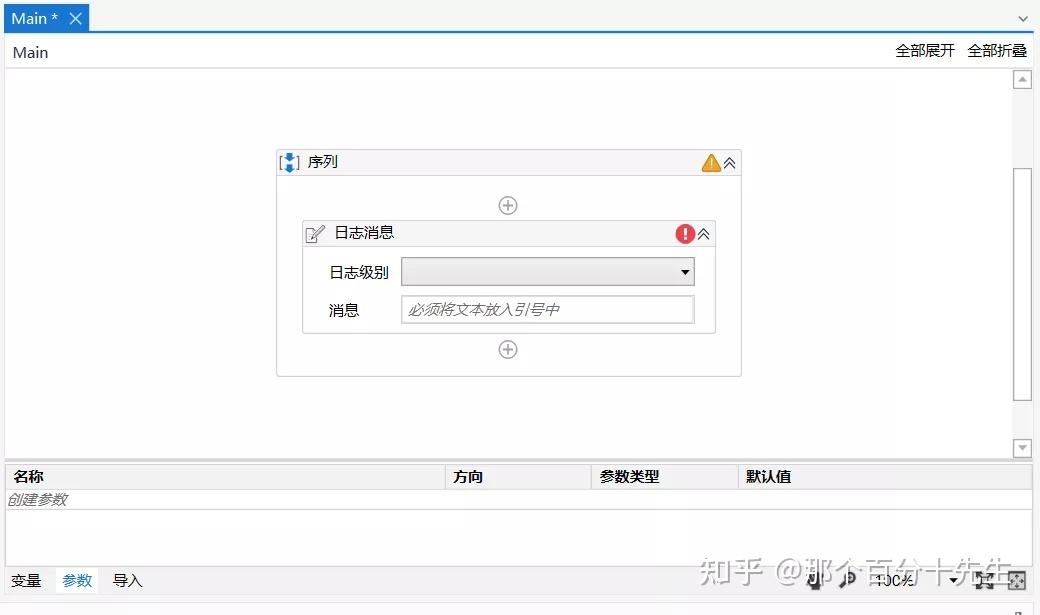Click the plus icon below the Log Message activity
This screenshot has width=1040, height=615.
coord(507,349)
